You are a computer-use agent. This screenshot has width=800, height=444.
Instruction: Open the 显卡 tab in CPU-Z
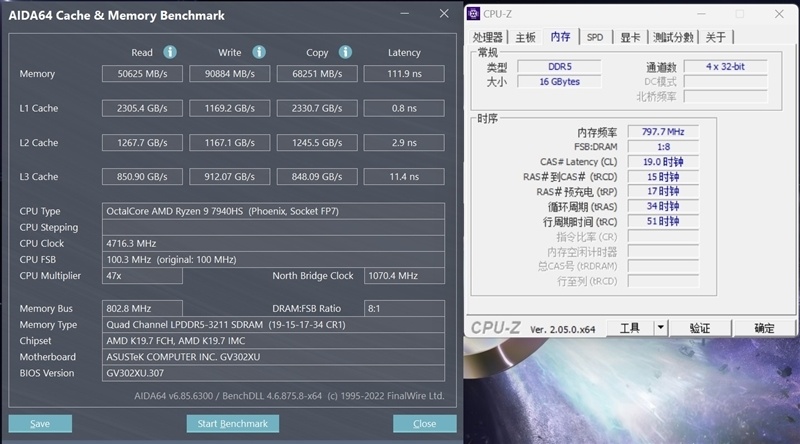[x=630, y=37]
